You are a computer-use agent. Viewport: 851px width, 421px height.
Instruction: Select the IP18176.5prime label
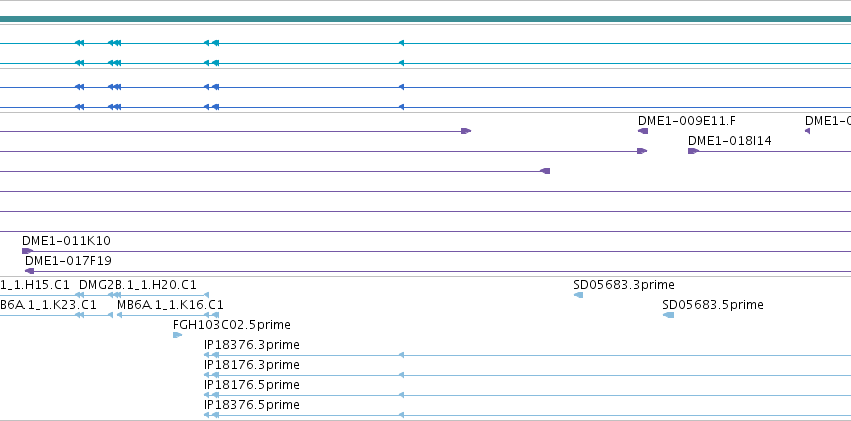pyautogui.click(x=252, y=385)
